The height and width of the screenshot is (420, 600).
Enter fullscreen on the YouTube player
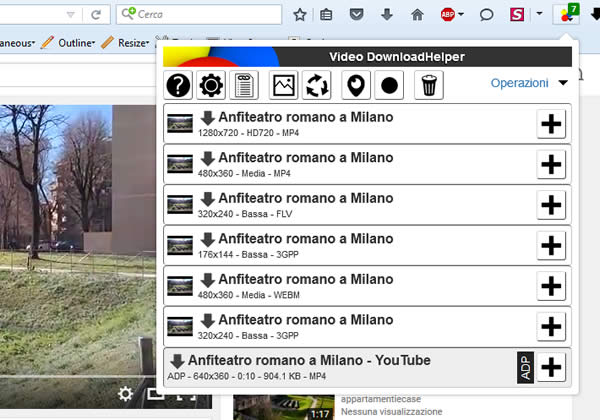tap(186, 395)
